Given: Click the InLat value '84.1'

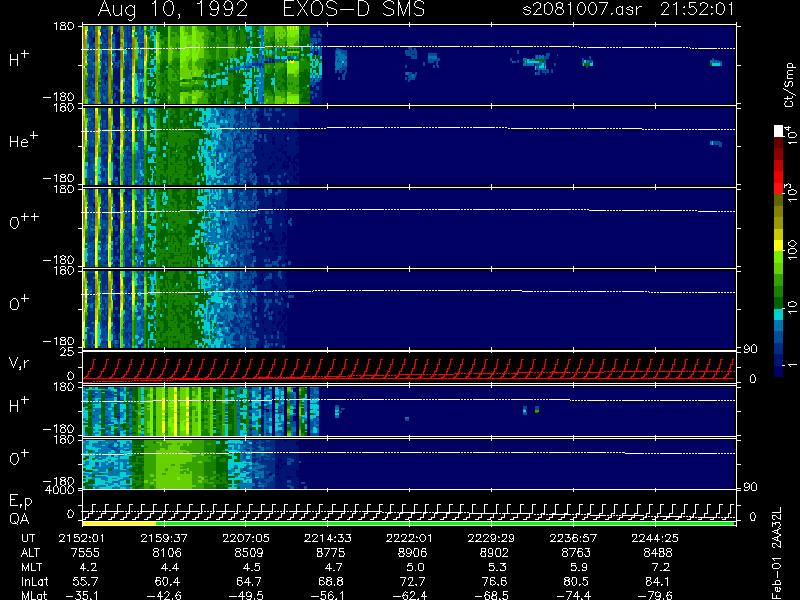Looking at the screenshot, I should pos(657,582).
